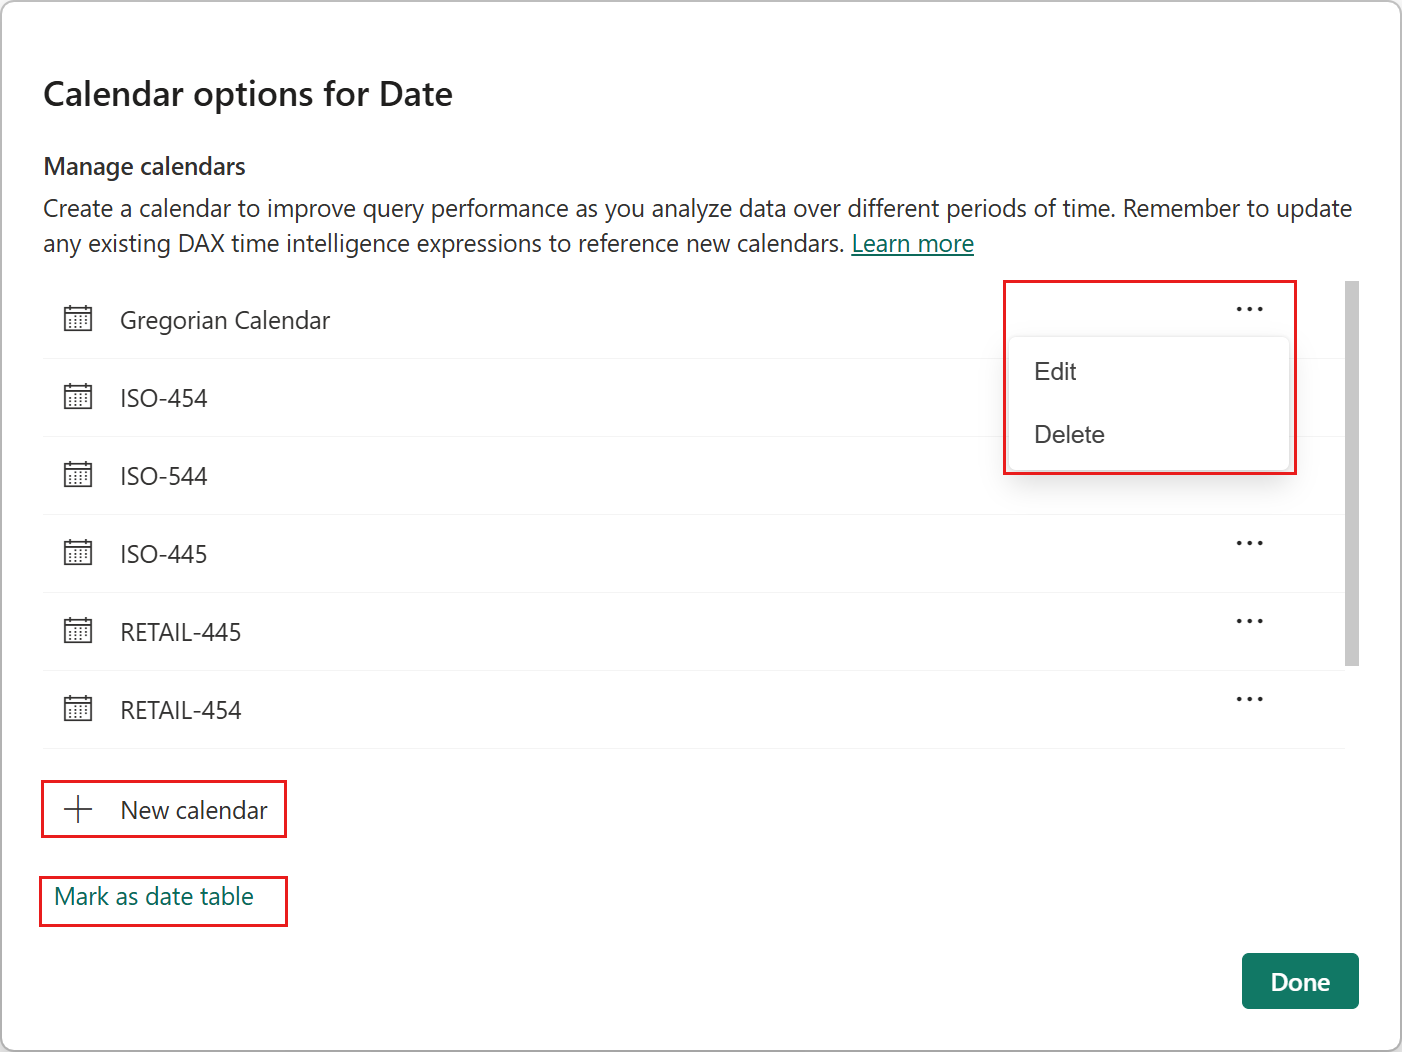Select the ISO-544 calendar name
Image resolution: width=1402 pixels, height=1052 pixels.
[164, 476]
